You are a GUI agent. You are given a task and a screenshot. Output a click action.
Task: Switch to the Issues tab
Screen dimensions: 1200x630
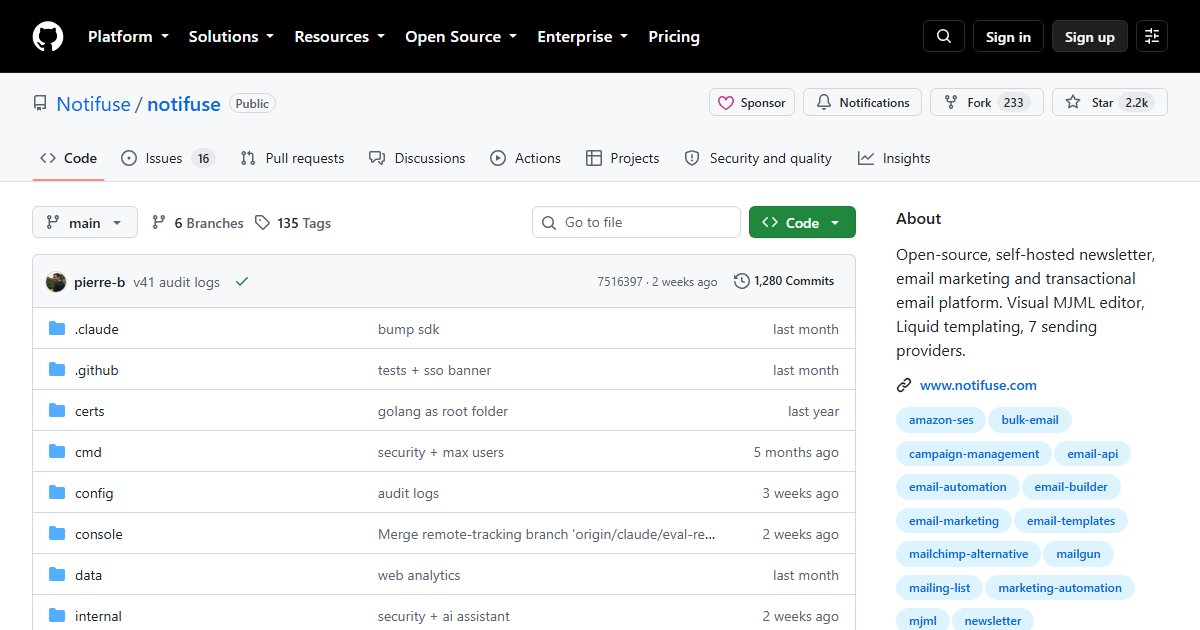[168, 158]
